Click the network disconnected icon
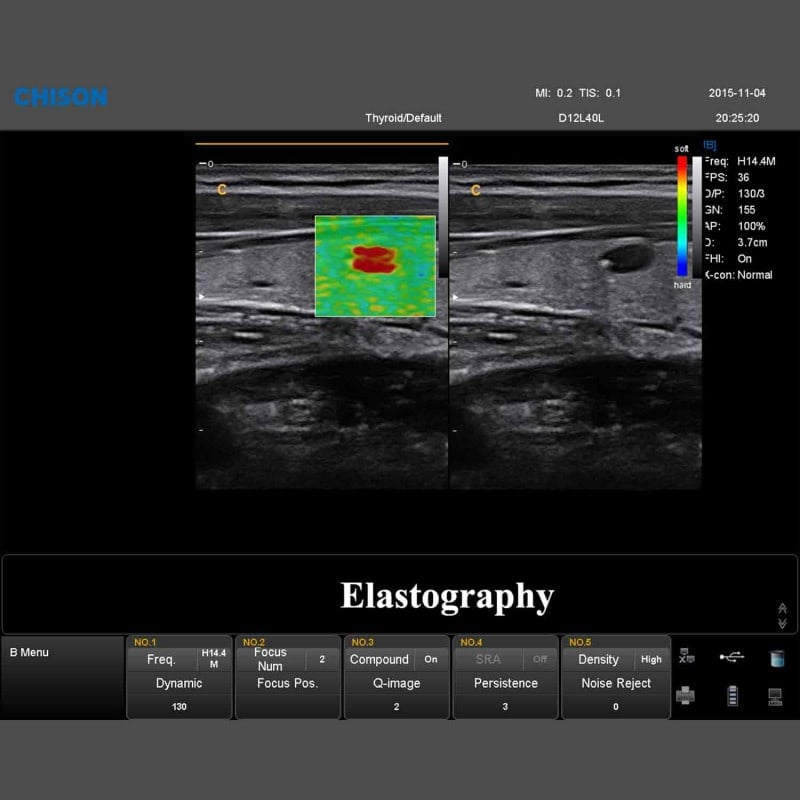This screenshot has width=800, height=800. (x=685, y=656)
